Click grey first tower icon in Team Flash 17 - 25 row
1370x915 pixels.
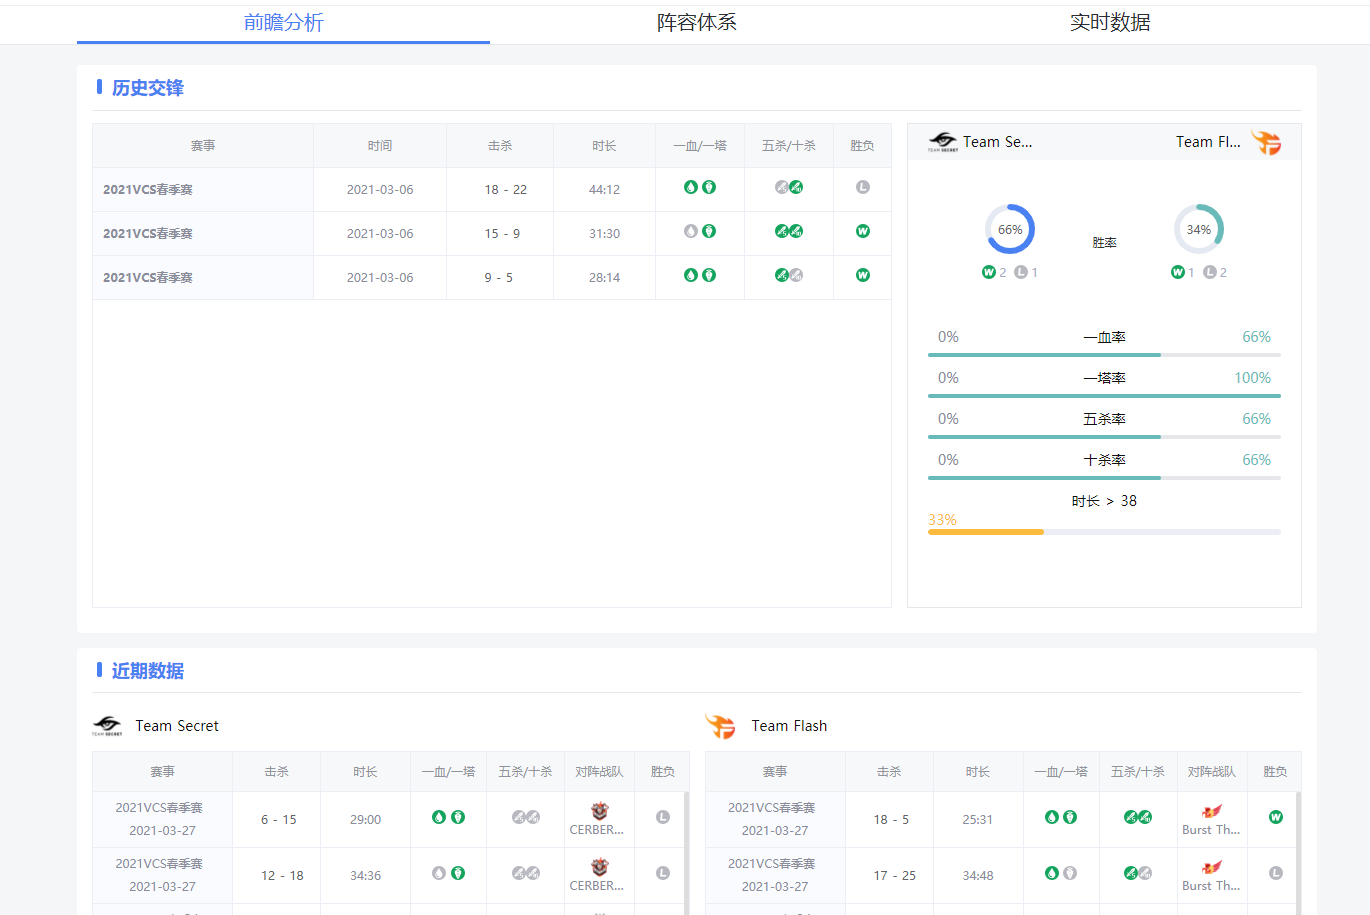pyautogui.click(x=1070, y=873)
